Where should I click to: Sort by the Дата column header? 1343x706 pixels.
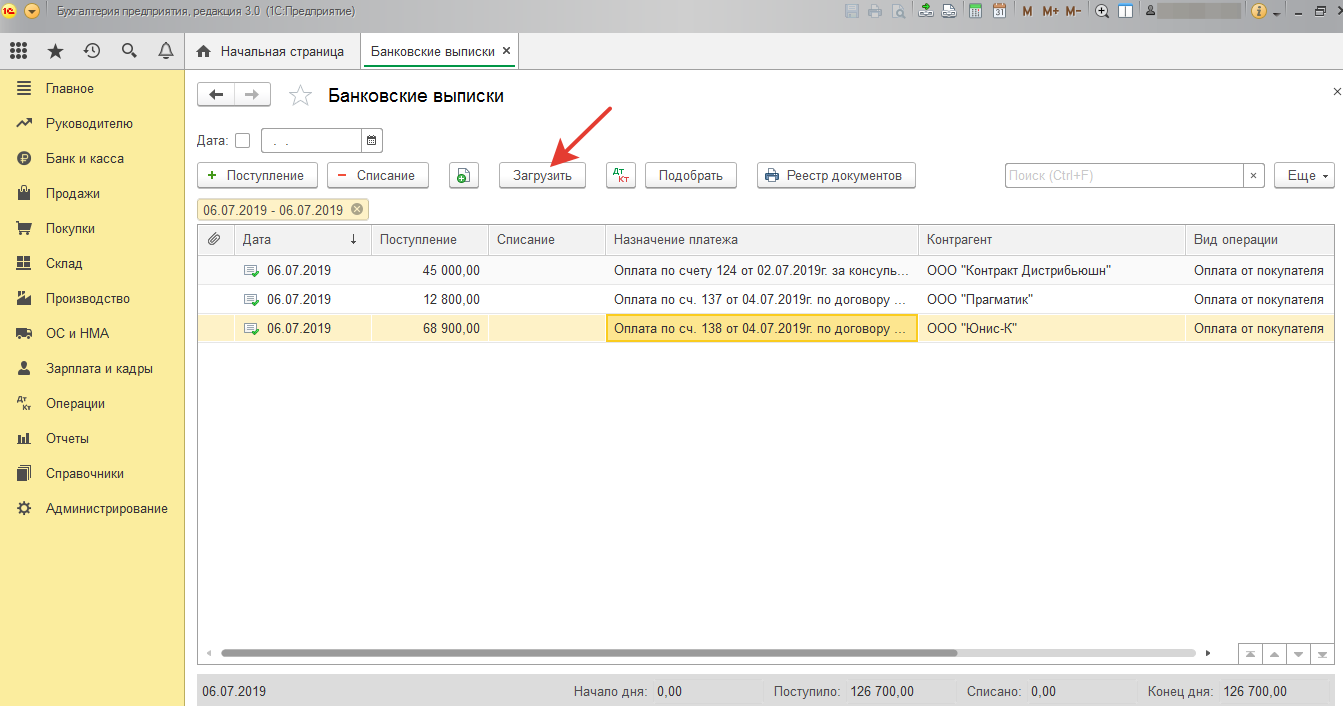click(302, 240)
